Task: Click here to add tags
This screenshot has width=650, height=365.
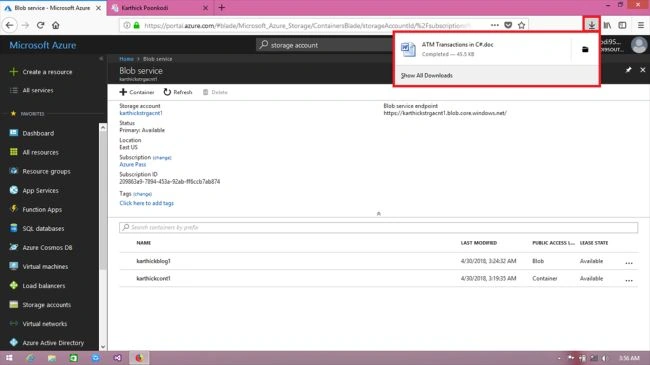Action: (x=146, y=203)
